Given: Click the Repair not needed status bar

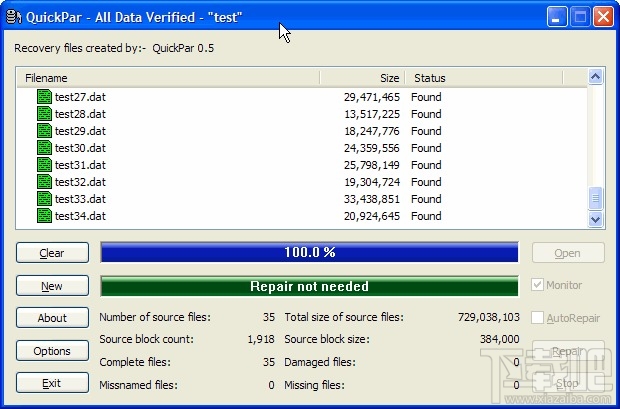Looking at the screenshot, I should [309, 286].
